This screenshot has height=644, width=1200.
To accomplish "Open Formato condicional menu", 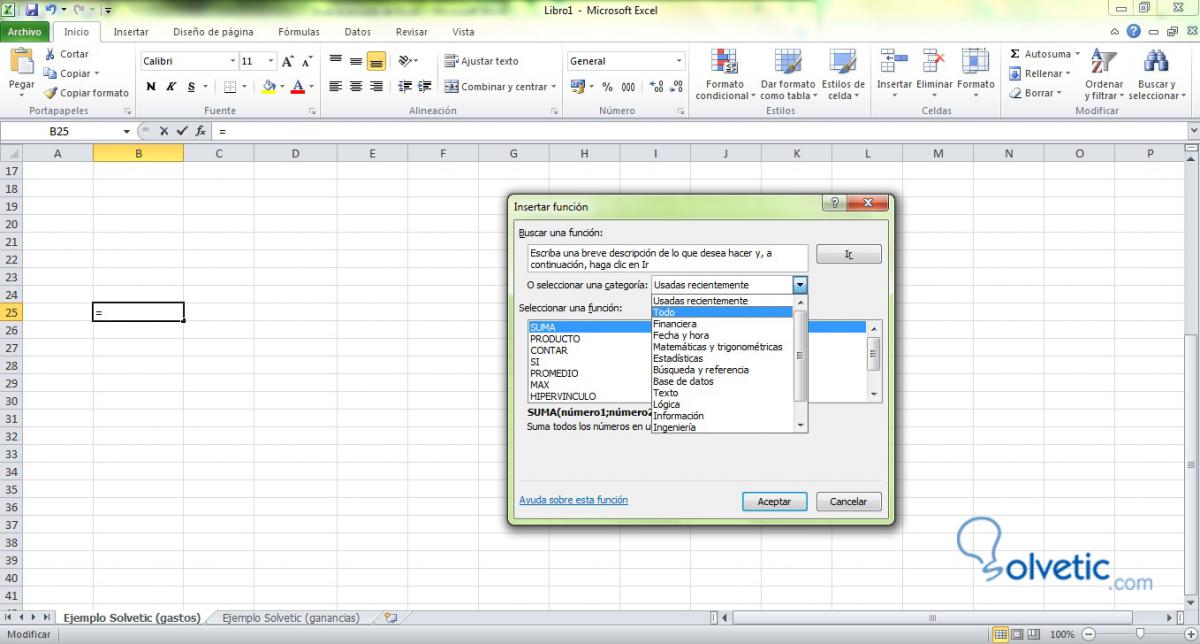I will tap(724, 74).
